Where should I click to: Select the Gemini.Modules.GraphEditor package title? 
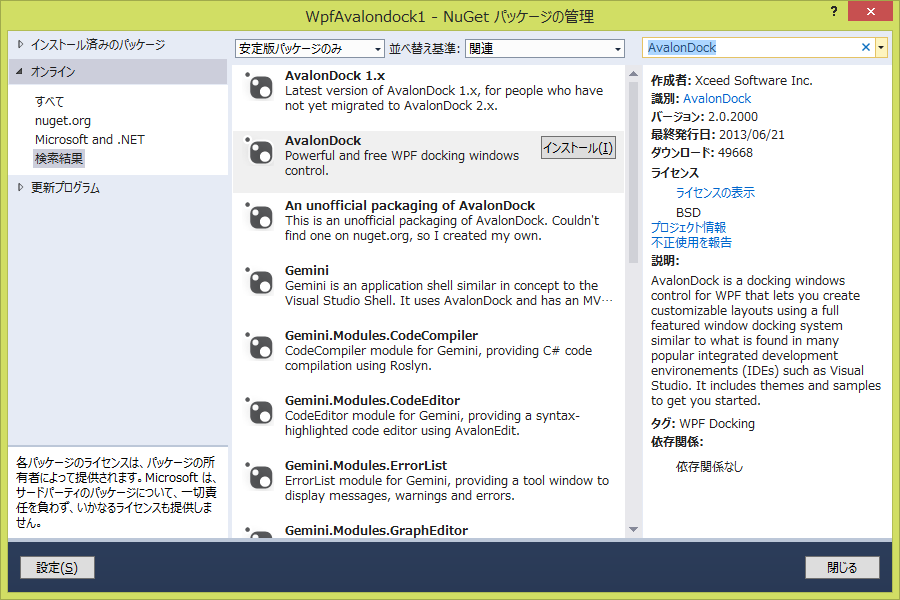point(377,530)
